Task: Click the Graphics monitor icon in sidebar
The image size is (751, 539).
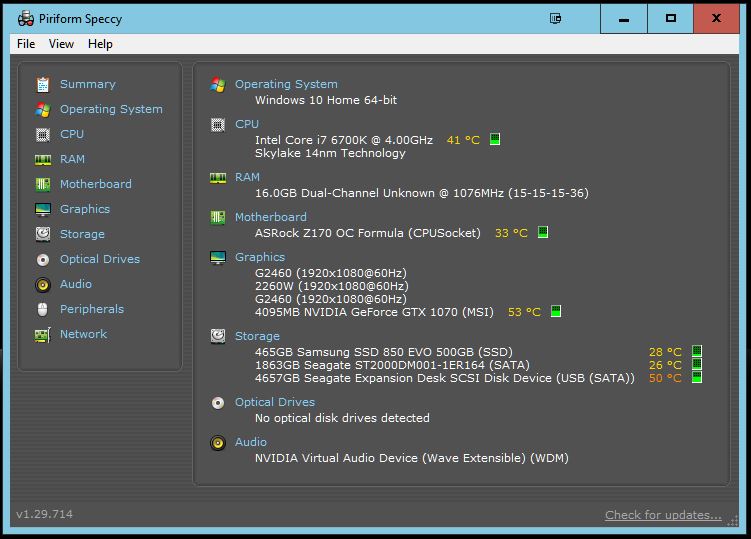Action: 43,209
